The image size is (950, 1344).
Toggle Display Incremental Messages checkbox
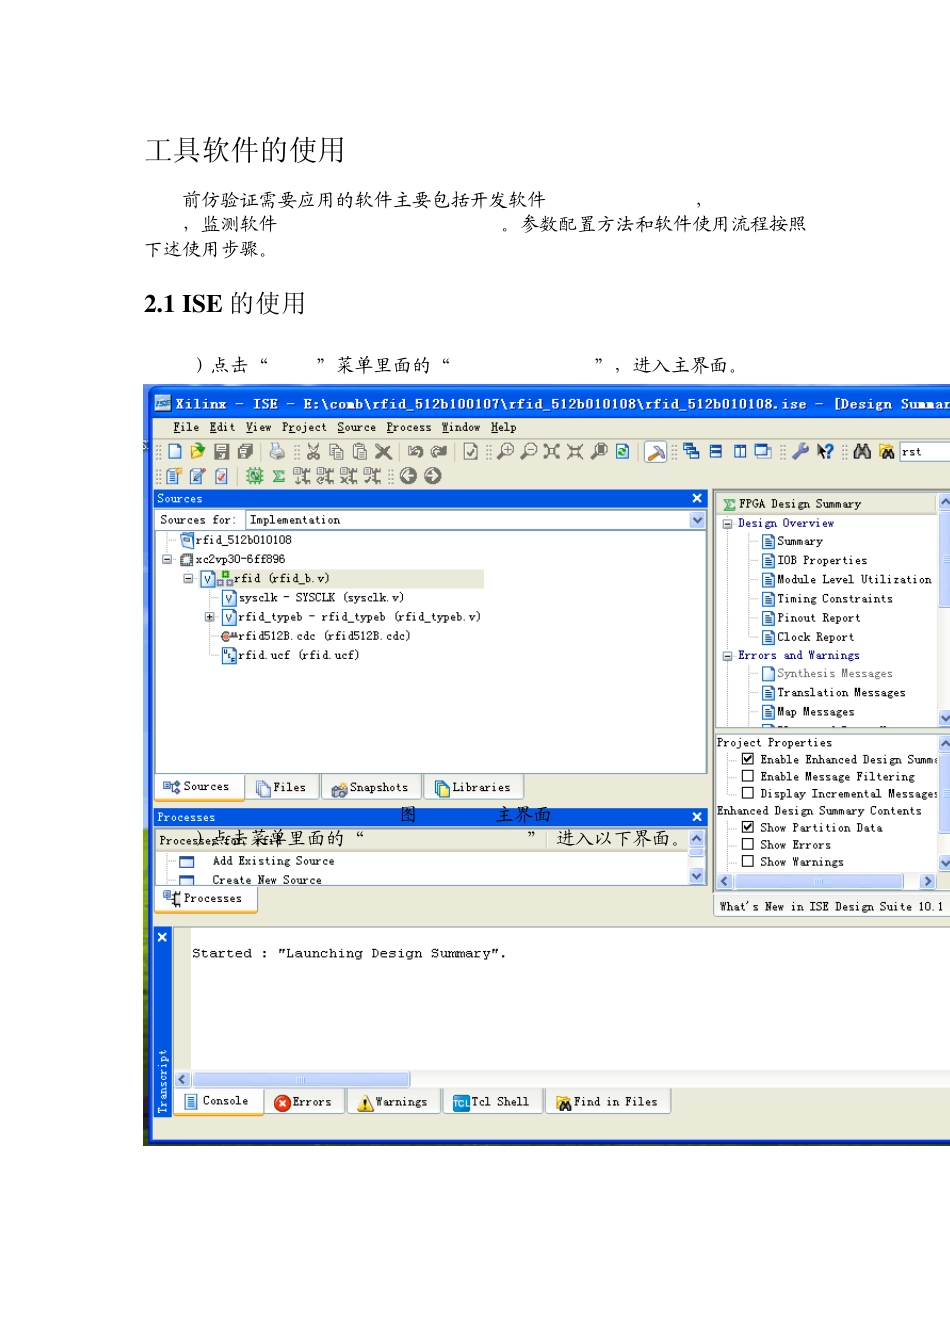click(x=747, y=793)
